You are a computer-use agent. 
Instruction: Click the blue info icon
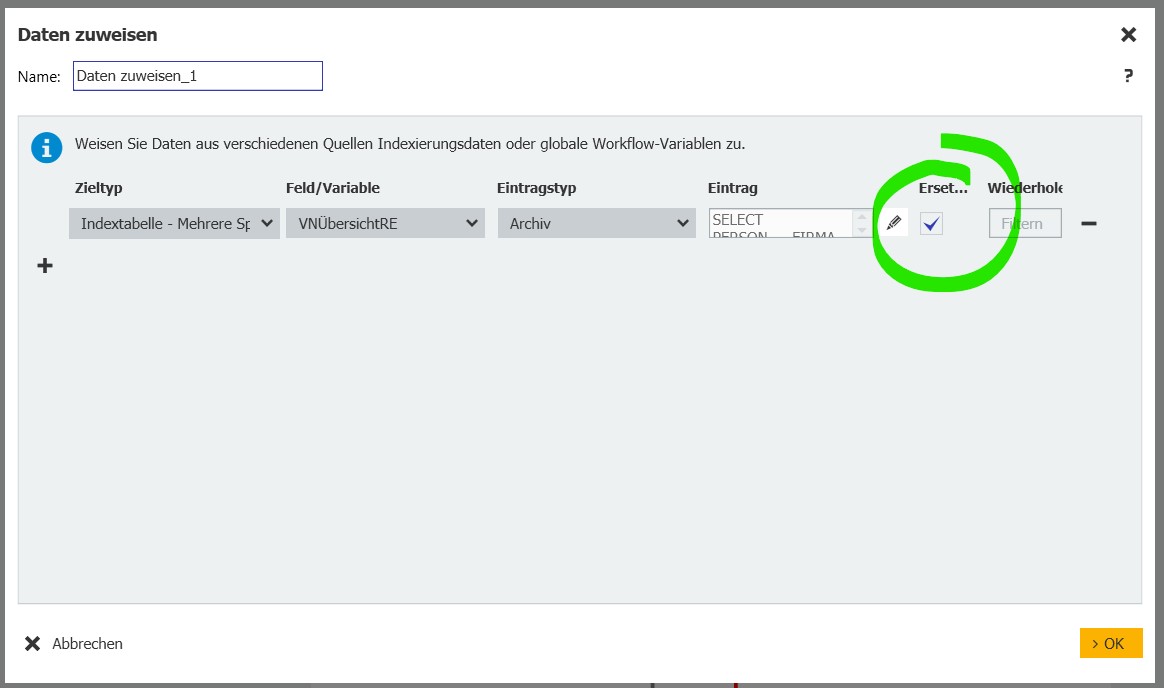tap(46, 148)
